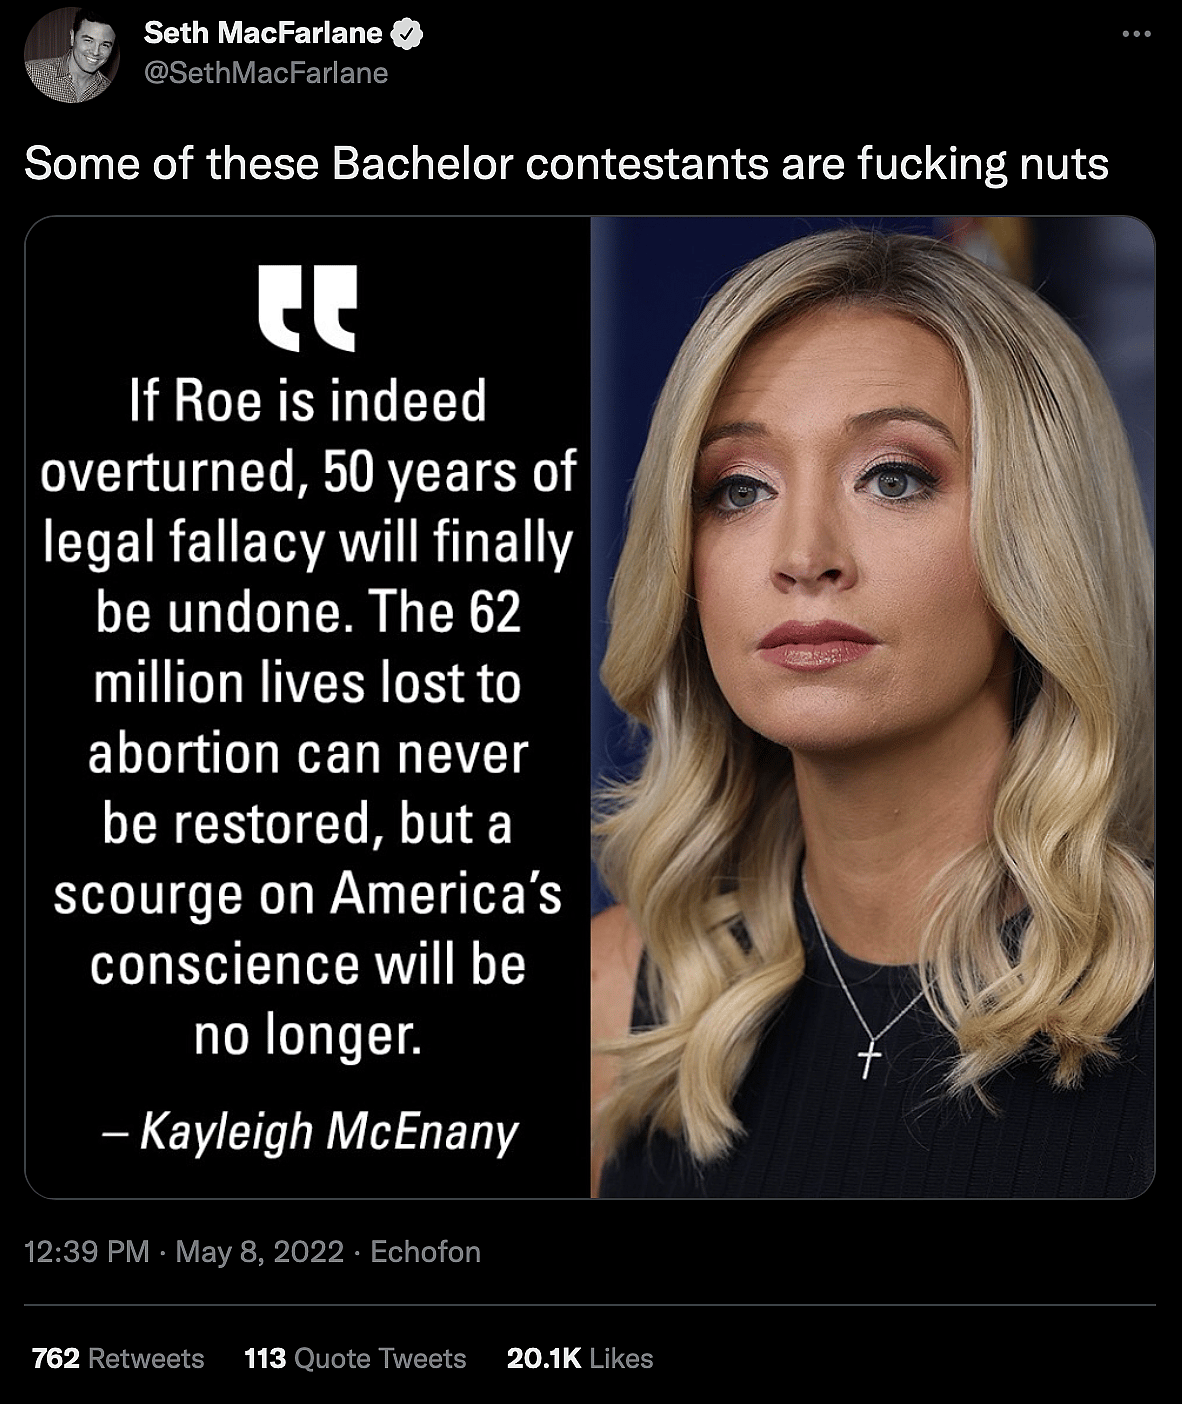The width and height of the screenshot is (1182, 1404).
Task: Show the 113 Quote Tweets
Action: (355, 1358)
